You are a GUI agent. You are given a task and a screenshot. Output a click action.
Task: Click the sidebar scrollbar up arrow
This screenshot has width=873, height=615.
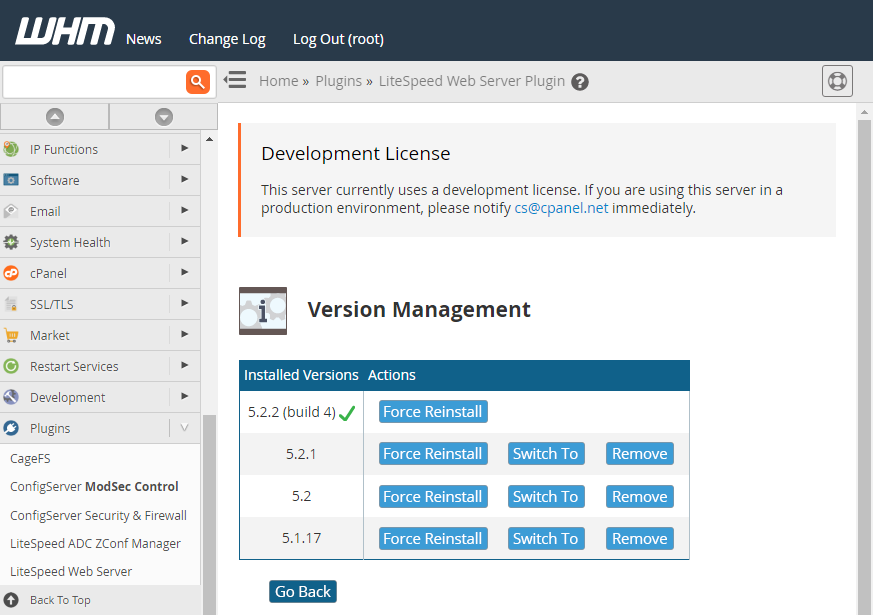(x=209, y=139)
